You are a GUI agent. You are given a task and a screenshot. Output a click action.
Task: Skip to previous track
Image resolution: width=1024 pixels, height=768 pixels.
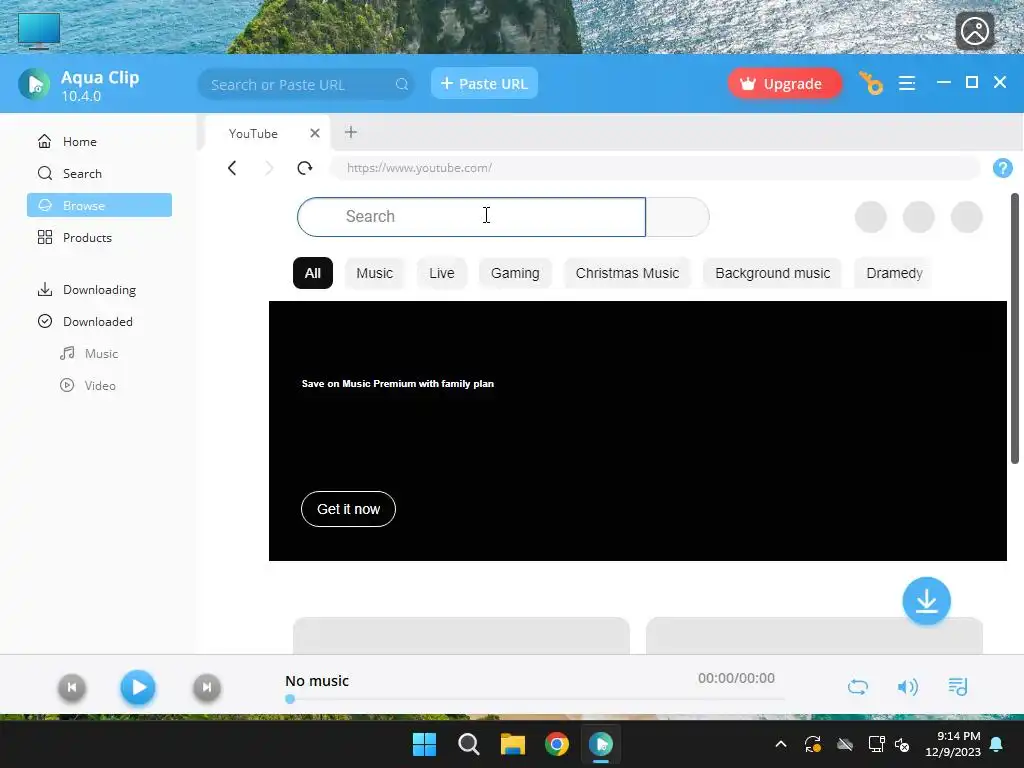72,687
